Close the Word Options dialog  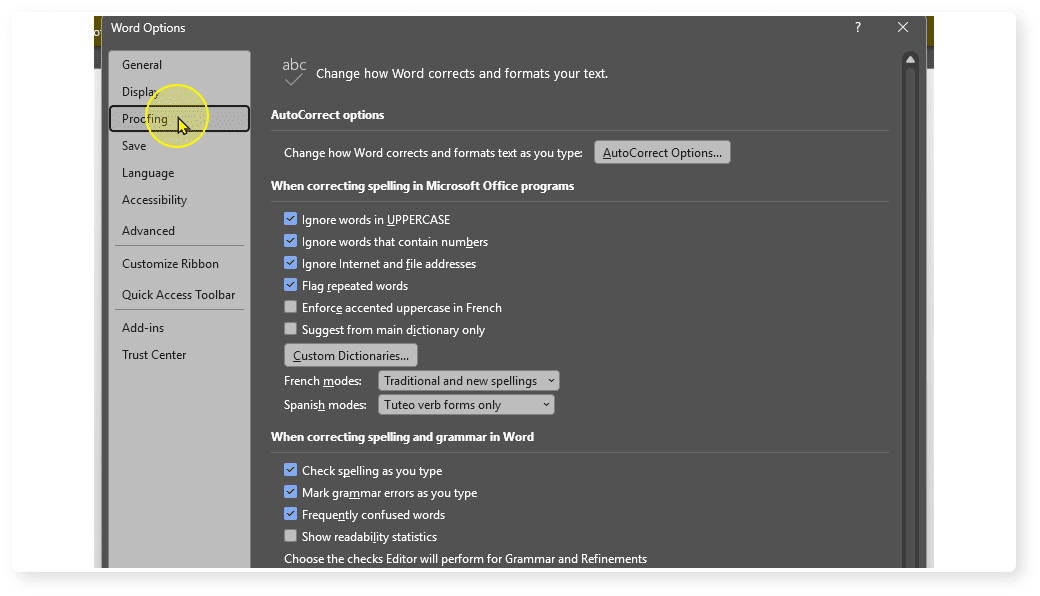(903, 27)
